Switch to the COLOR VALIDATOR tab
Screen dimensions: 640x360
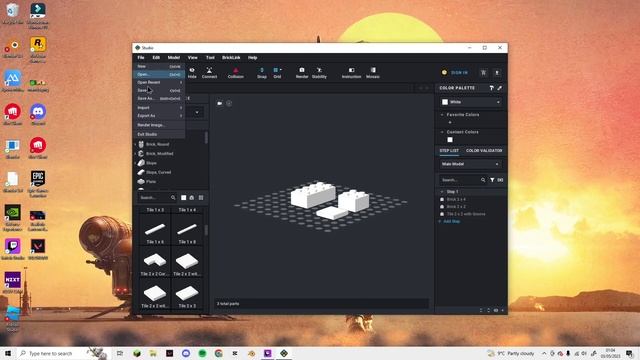tap(484, 151)
